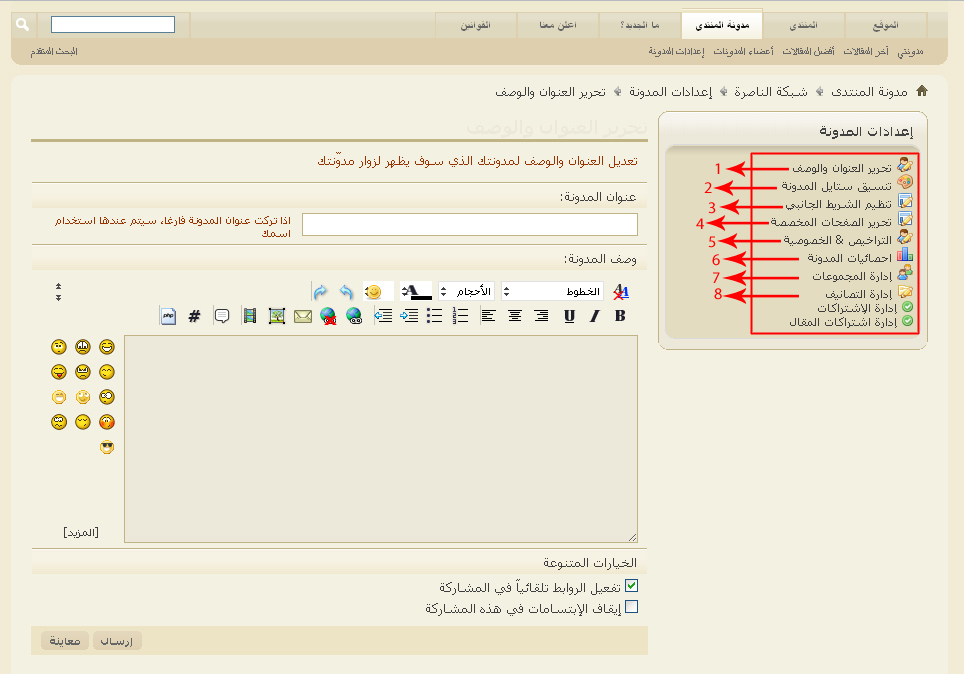
Task: Toggle underline with the U icon
Action: [569, 316]
